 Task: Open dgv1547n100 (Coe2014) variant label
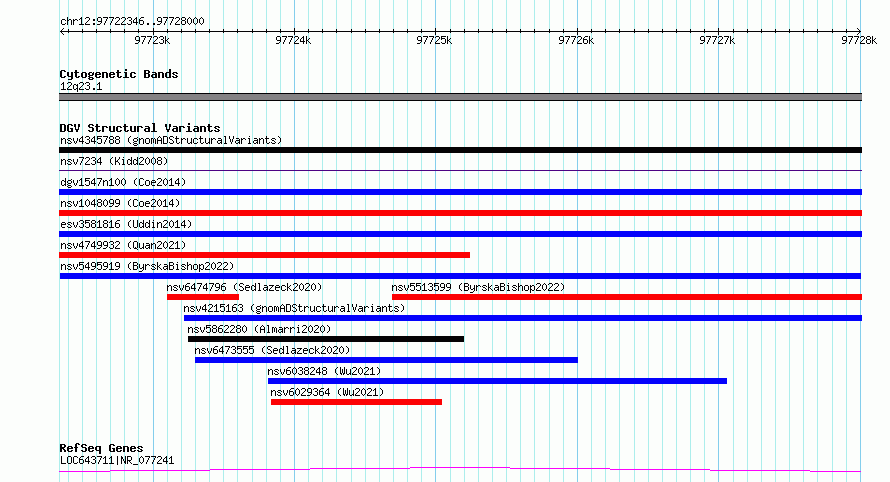click(x=123, y=182)
